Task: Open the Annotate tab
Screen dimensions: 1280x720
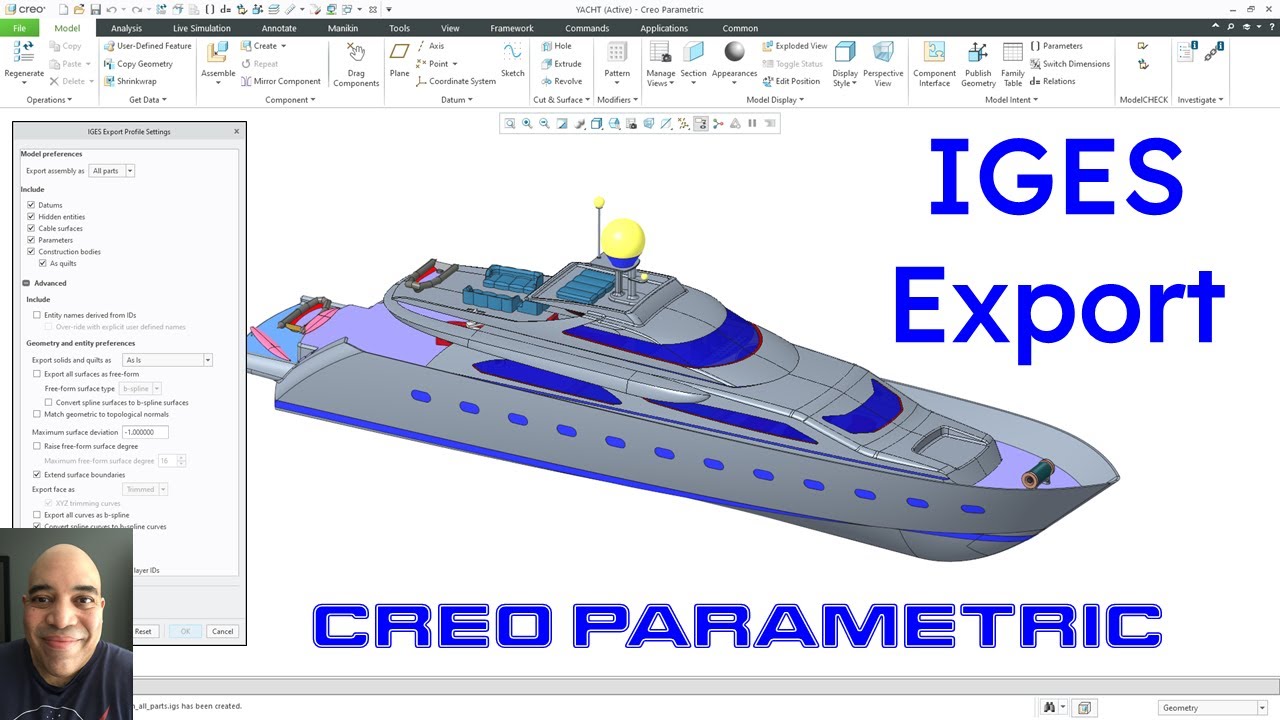Action: coord(279,28)
